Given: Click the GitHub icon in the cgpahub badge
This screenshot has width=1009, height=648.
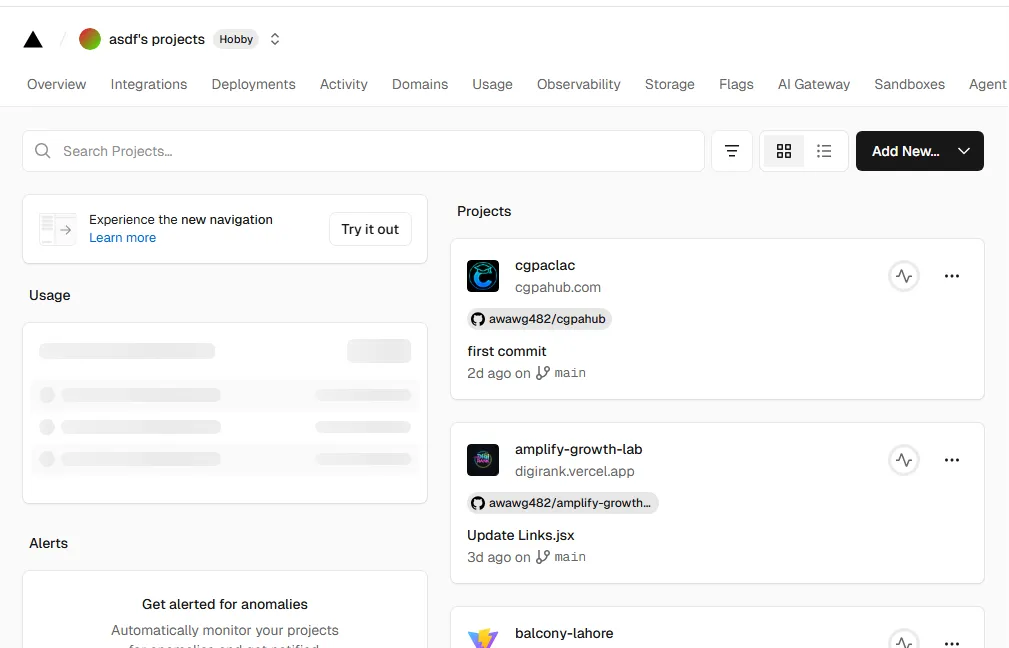Looking at the screenshot, I should (477, 319).
